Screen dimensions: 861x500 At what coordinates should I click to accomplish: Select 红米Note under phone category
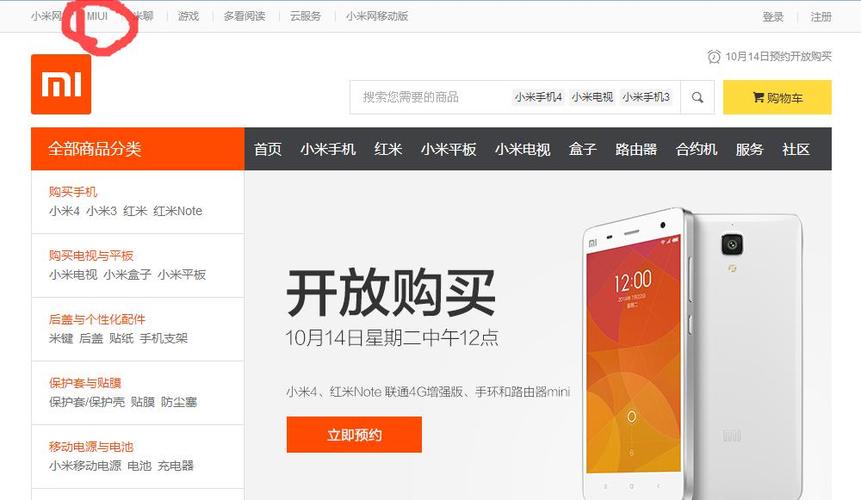pyautogui.click(x=178, y=211)
